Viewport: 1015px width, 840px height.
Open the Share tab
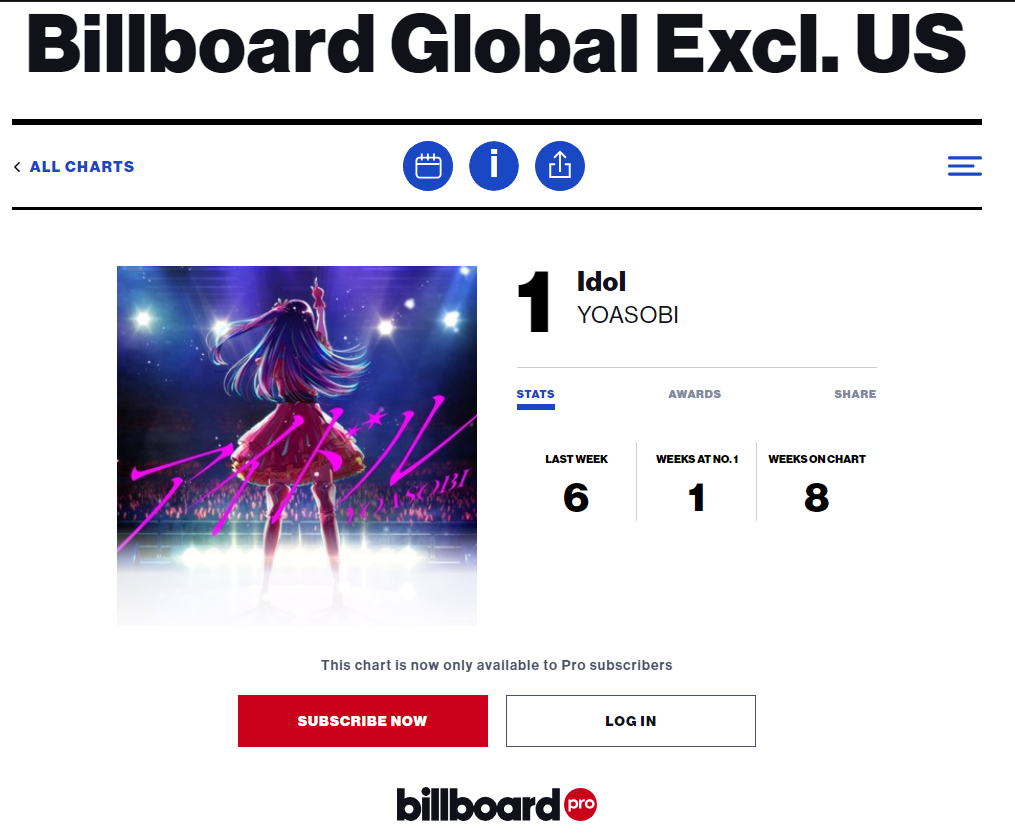(x=855, y=394)
